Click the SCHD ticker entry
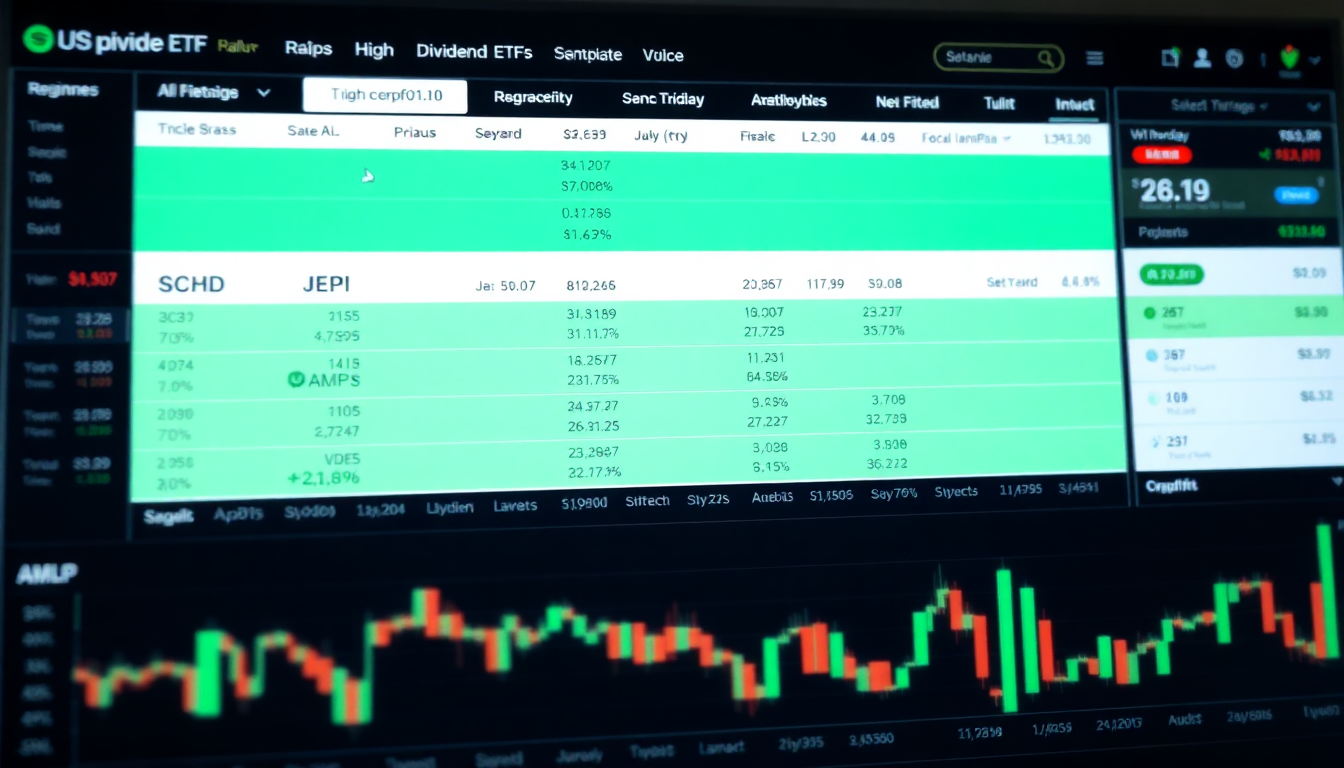The image size is (1344, 768). pyautogui.click(x=190, y=284)
